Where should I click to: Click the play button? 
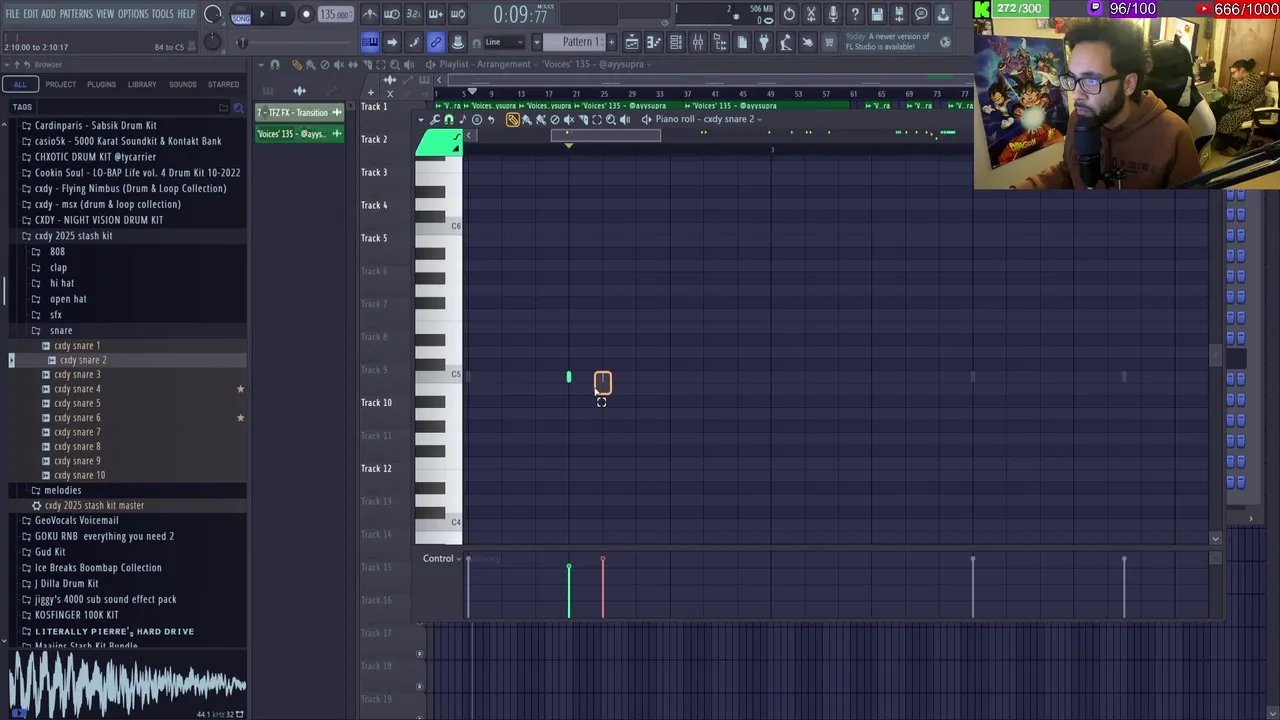[x=262, y=14]
